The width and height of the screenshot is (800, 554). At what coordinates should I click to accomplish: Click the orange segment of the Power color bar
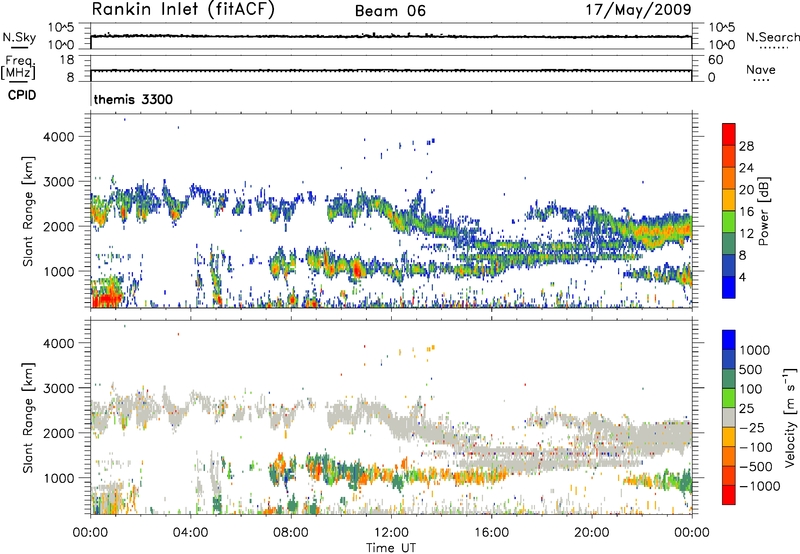point(729,178)
